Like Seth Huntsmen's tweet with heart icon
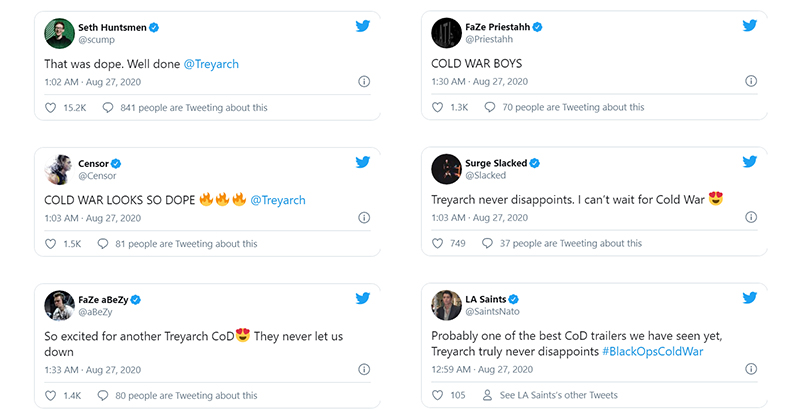The height and width of the screenshot is (420, 800). pos(51,107)
